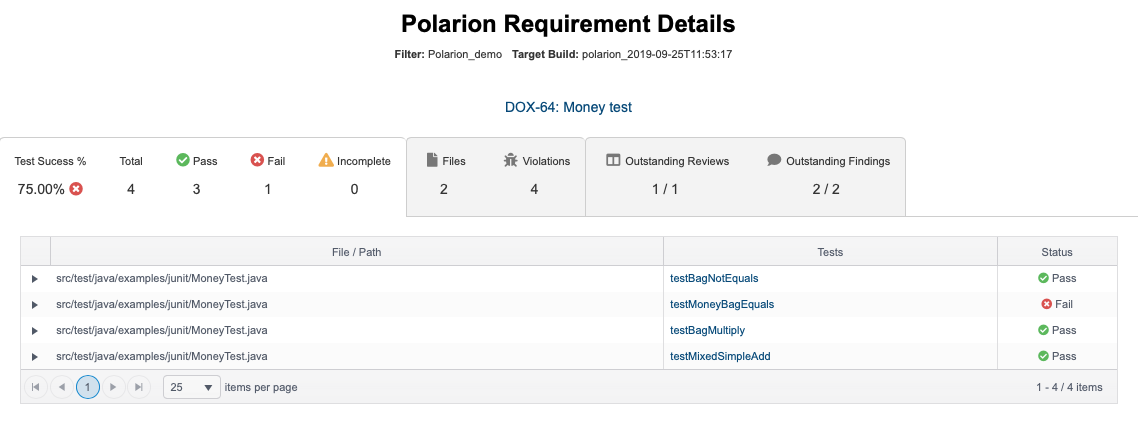Click the MoneyTest.java path in testMixedSimpleAdd row
Viewport: 1138px width, 424px height.
pos(162,356)
